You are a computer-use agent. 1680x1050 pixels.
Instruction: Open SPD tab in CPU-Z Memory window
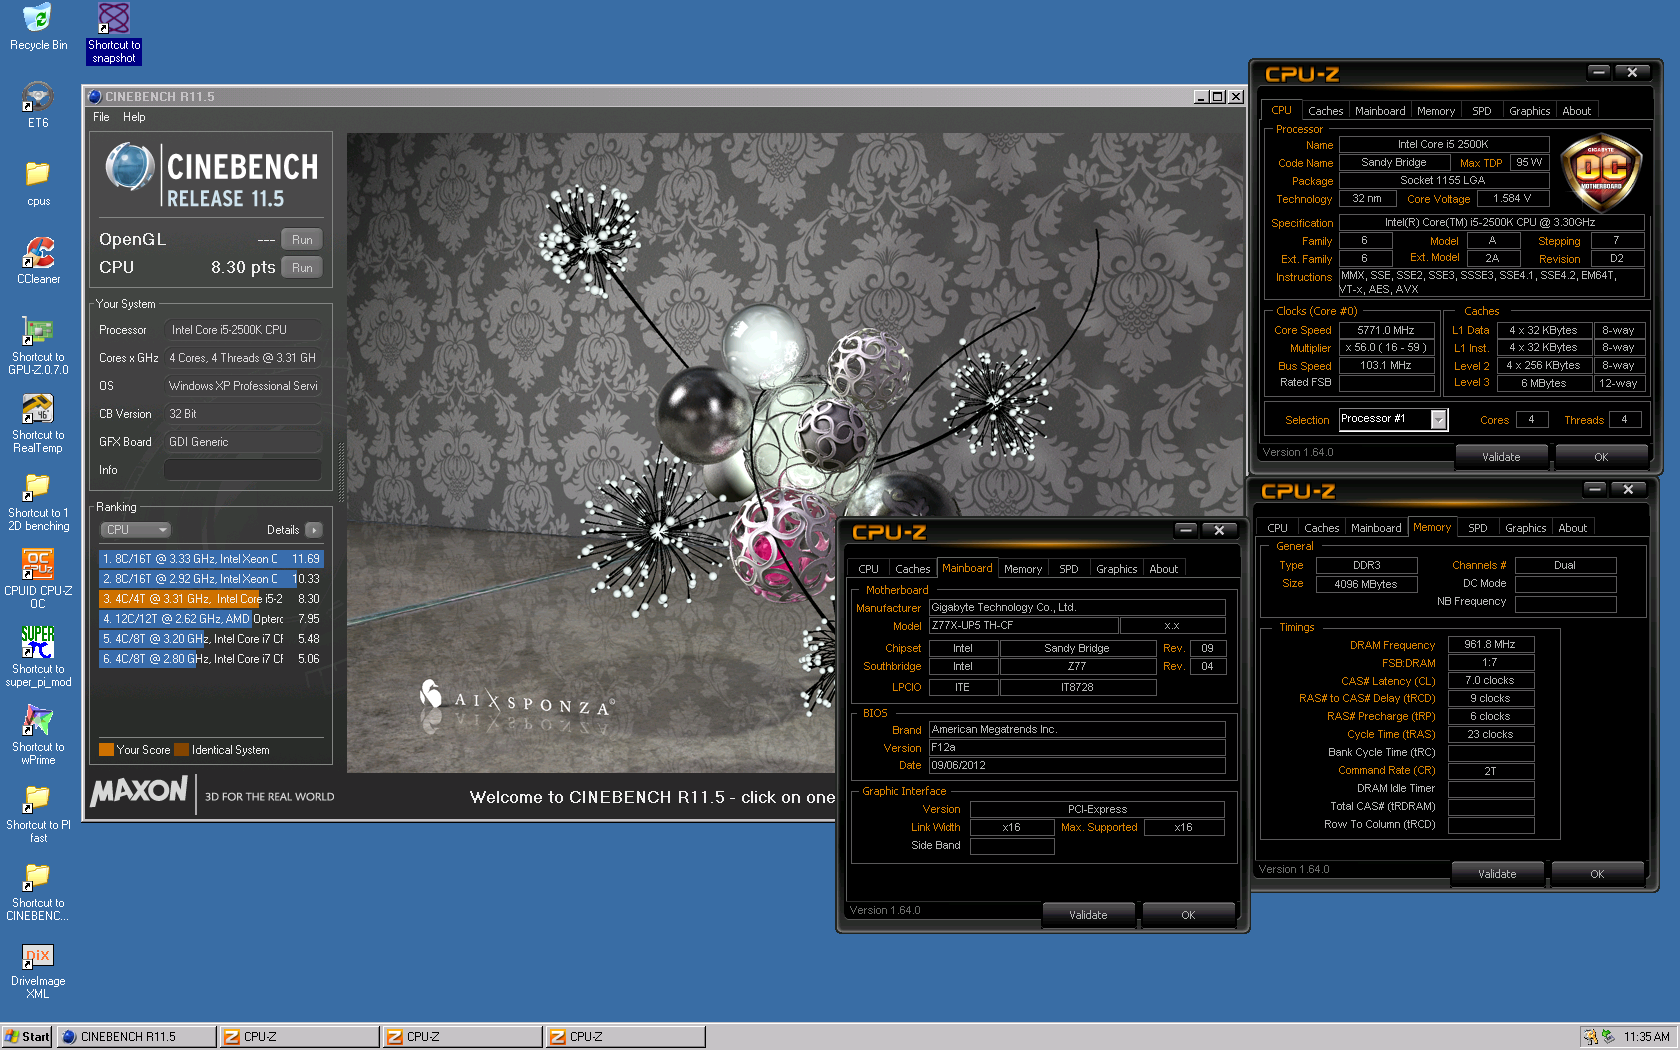pos(1478,528)
